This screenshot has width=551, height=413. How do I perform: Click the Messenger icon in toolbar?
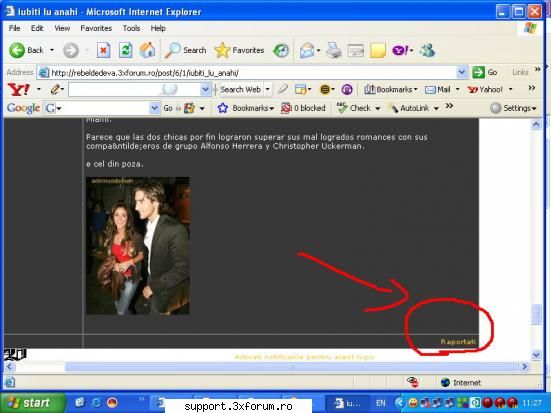427,50
